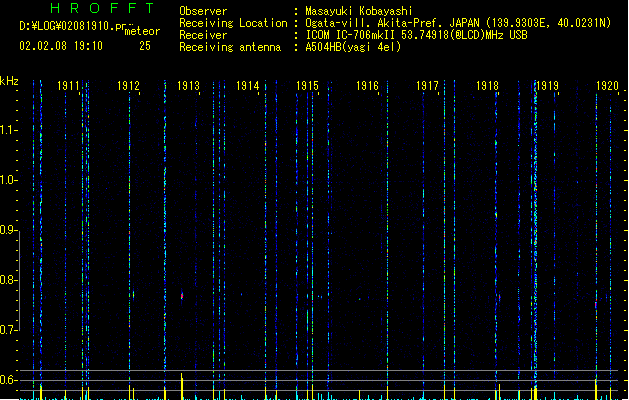Click the red meteor echo near 1913
This screenshot has width=629, height=400.
182,296
